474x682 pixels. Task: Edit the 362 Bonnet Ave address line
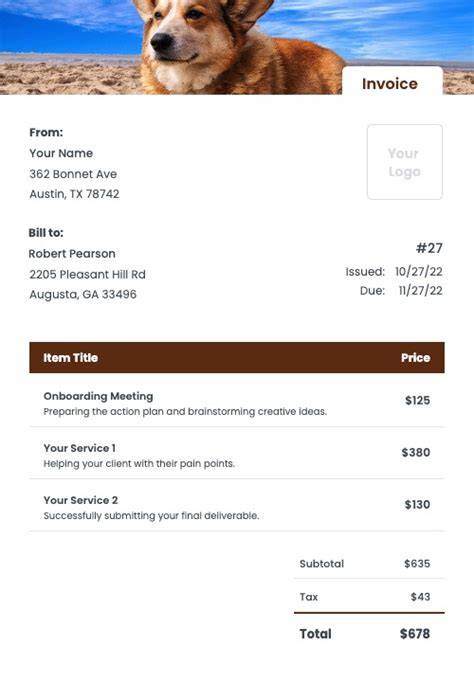coord(73,174)
